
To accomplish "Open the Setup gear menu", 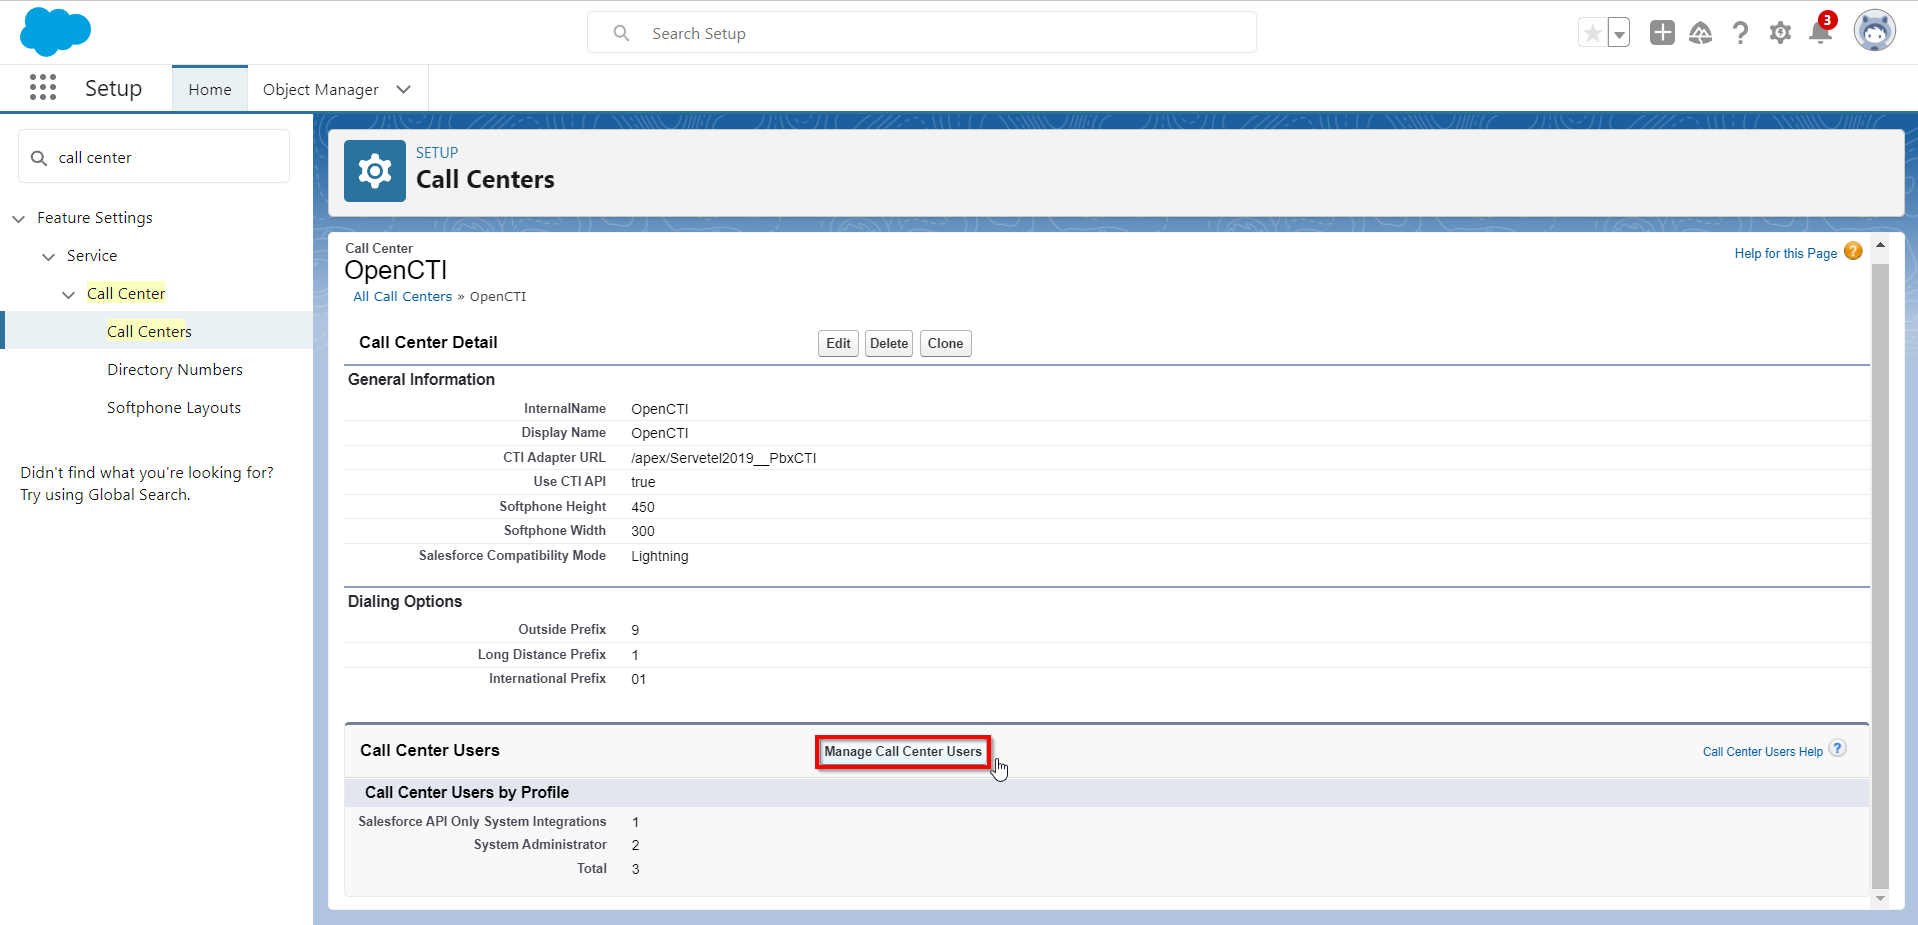I will (x=1780, y=33).
